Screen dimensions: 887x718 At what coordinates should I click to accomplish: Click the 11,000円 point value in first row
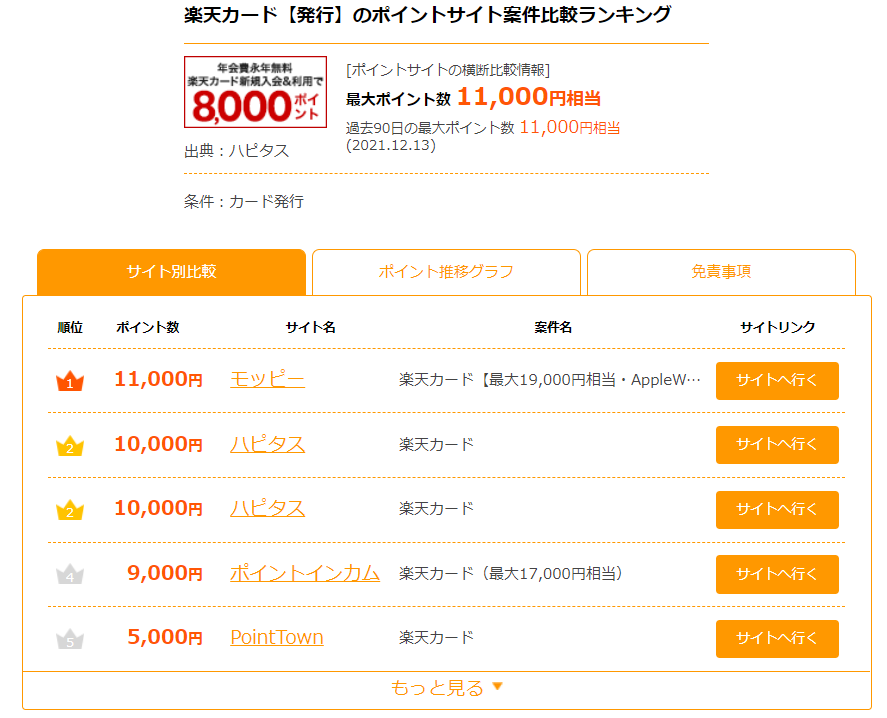point(158,379)
